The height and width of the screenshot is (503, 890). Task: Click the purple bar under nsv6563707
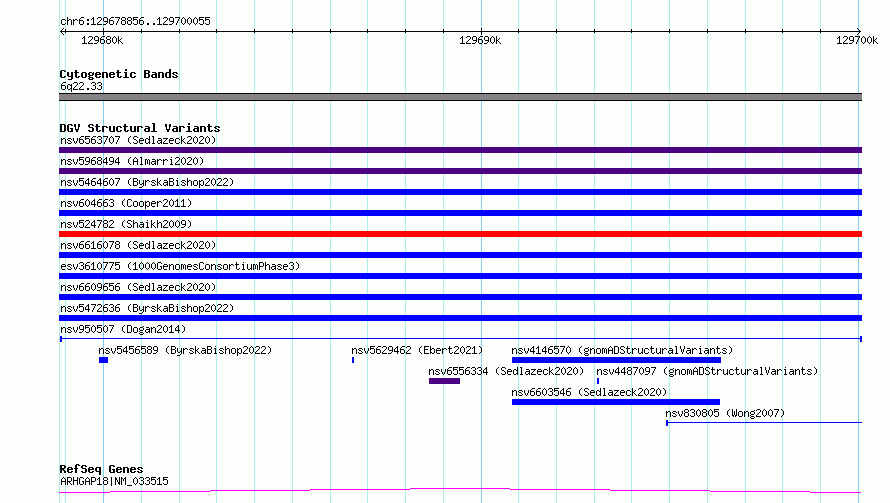coord(460,150)
